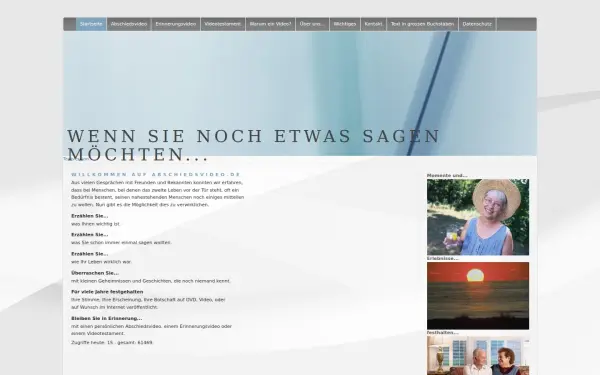Viewport: 600px width, 375px height.
Task: Click the 'Überraschen Sie...' heading
Action: coord(95,273)
